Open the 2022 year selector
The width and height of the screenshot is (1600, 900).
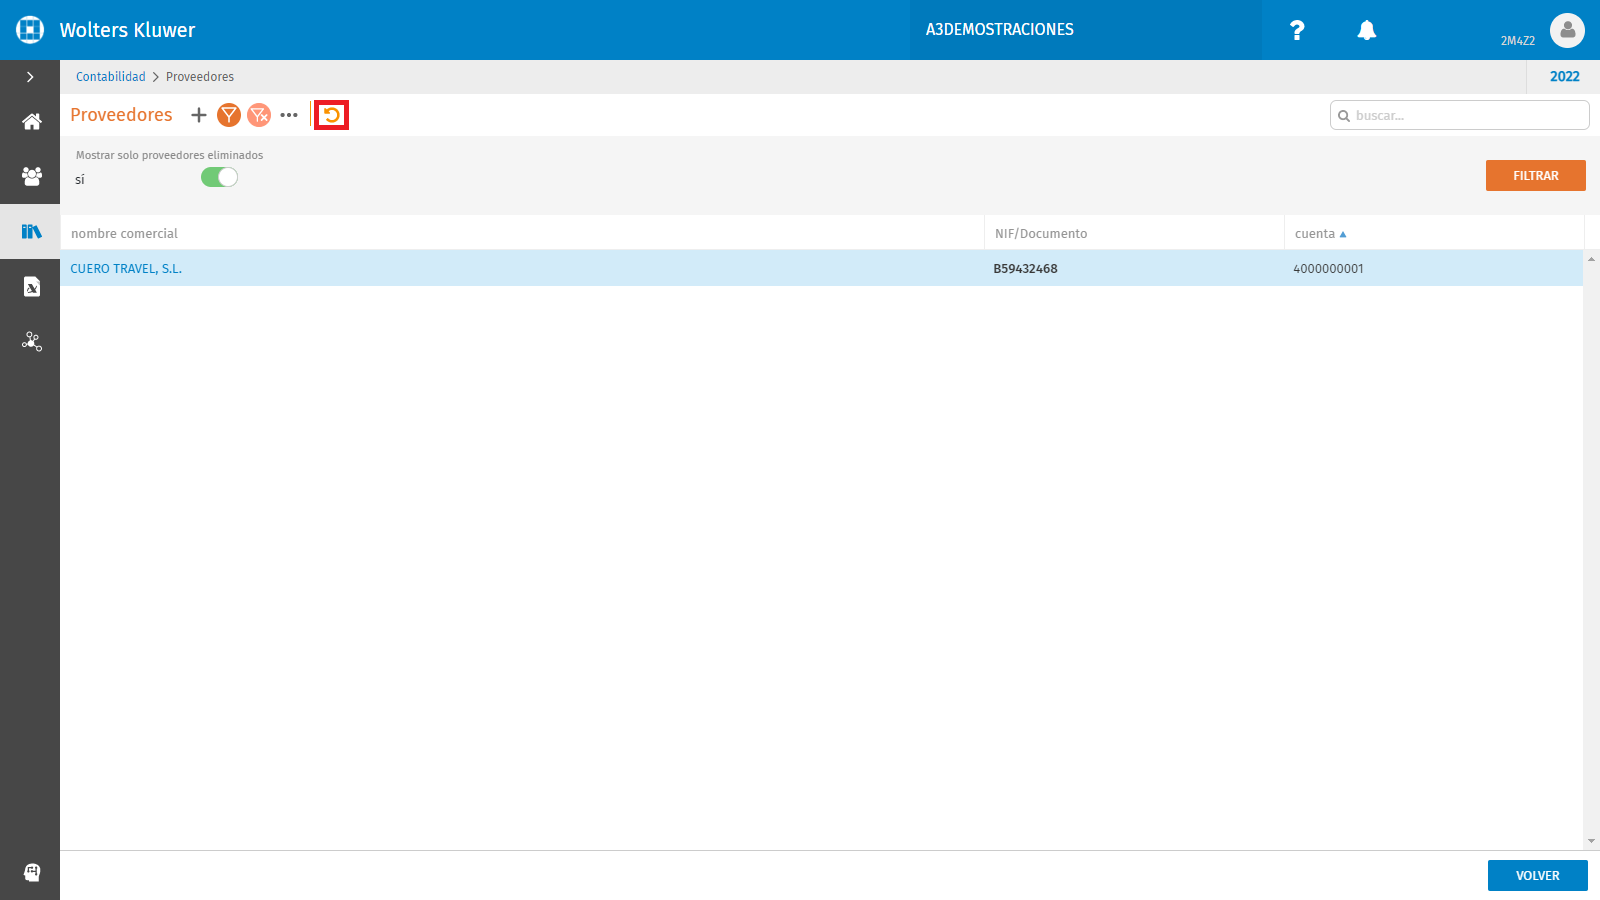[x=1564, y=77]
